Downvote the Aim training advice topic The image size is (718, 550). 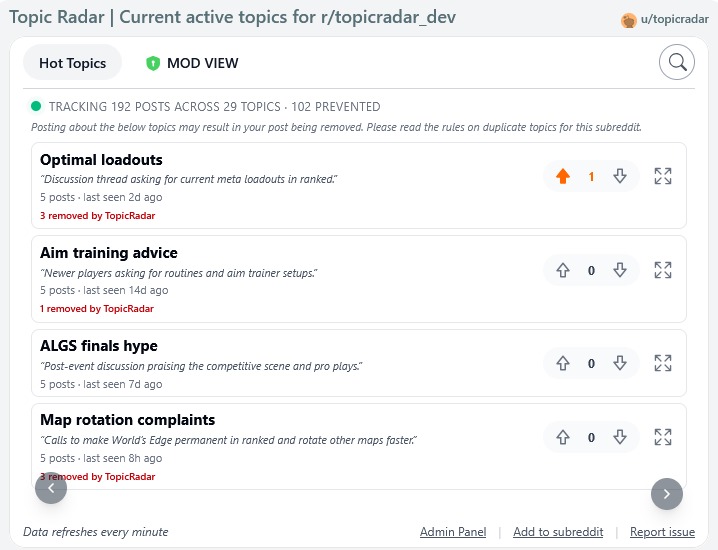point(620,270)
